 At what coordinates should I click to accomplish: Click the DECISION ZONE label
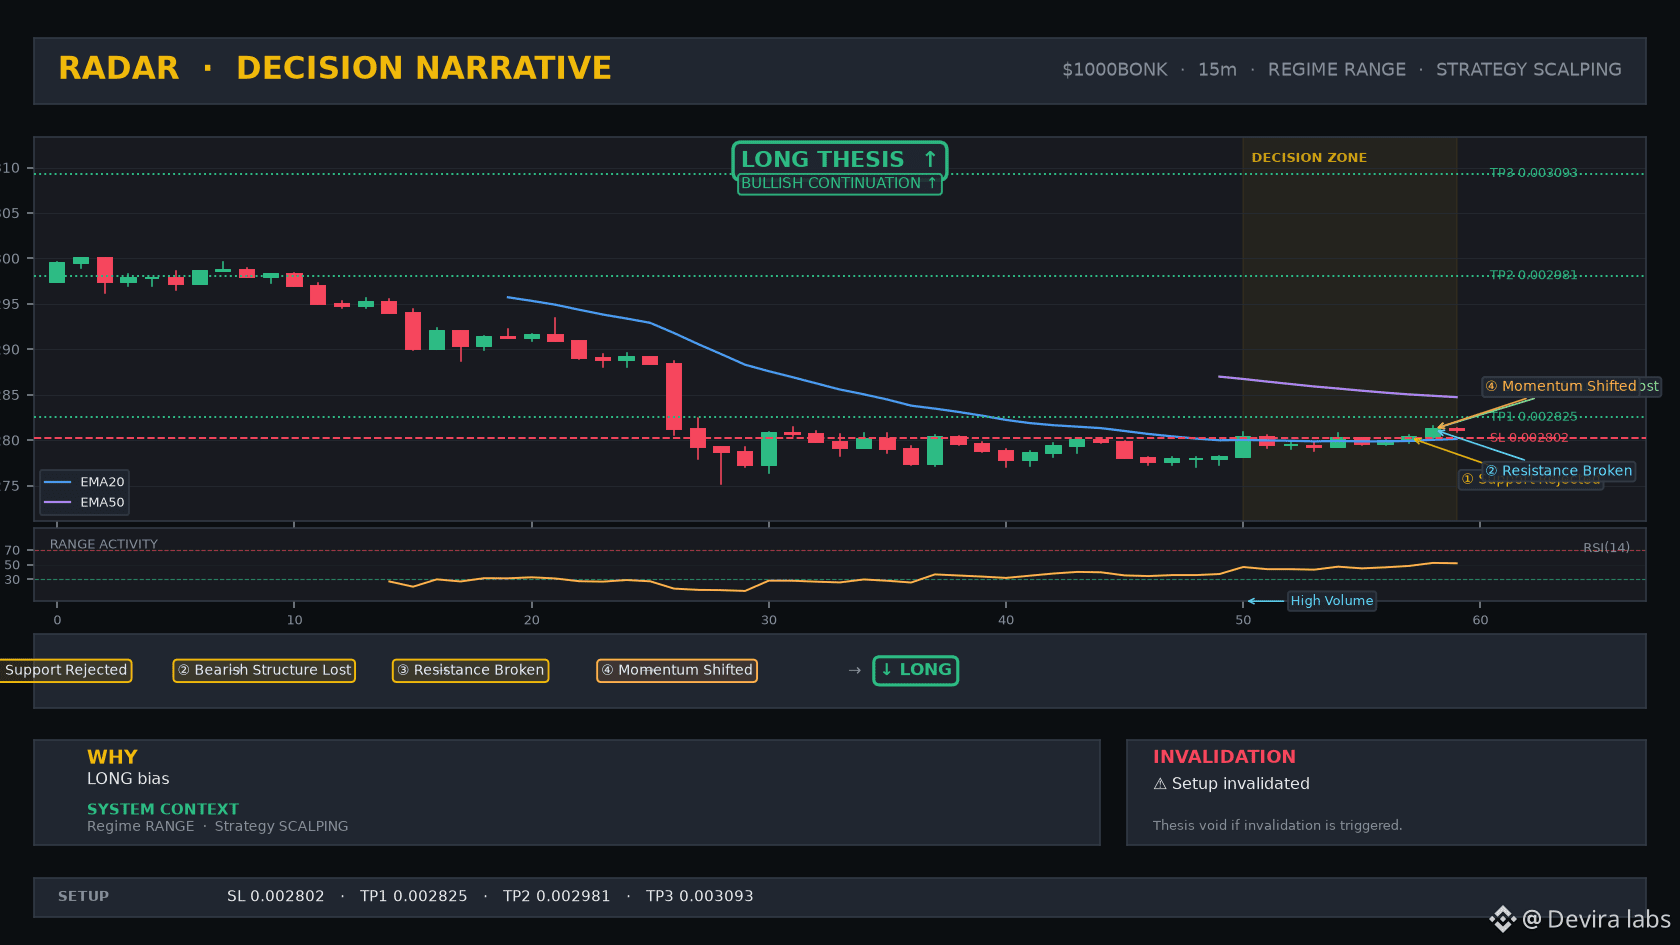1308,158
